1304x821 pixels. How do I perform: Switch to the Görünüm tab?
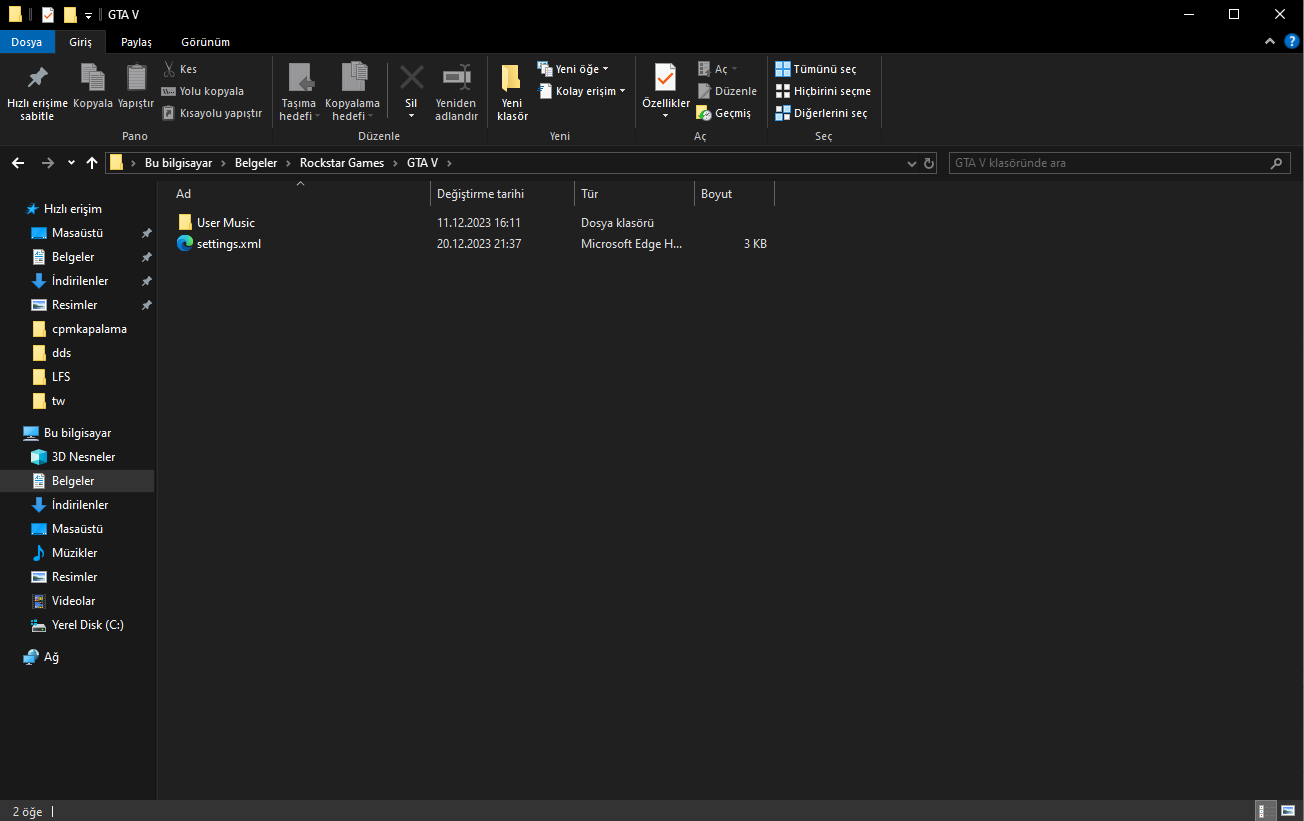pos(205,42)
